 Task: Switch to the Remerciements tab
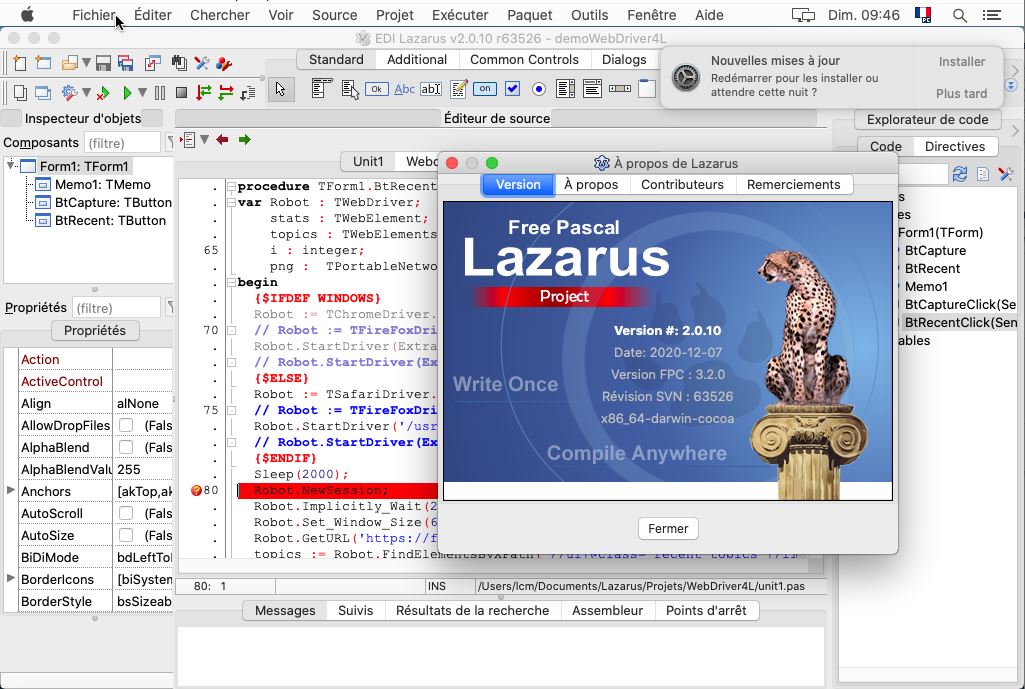click(794, 184)
